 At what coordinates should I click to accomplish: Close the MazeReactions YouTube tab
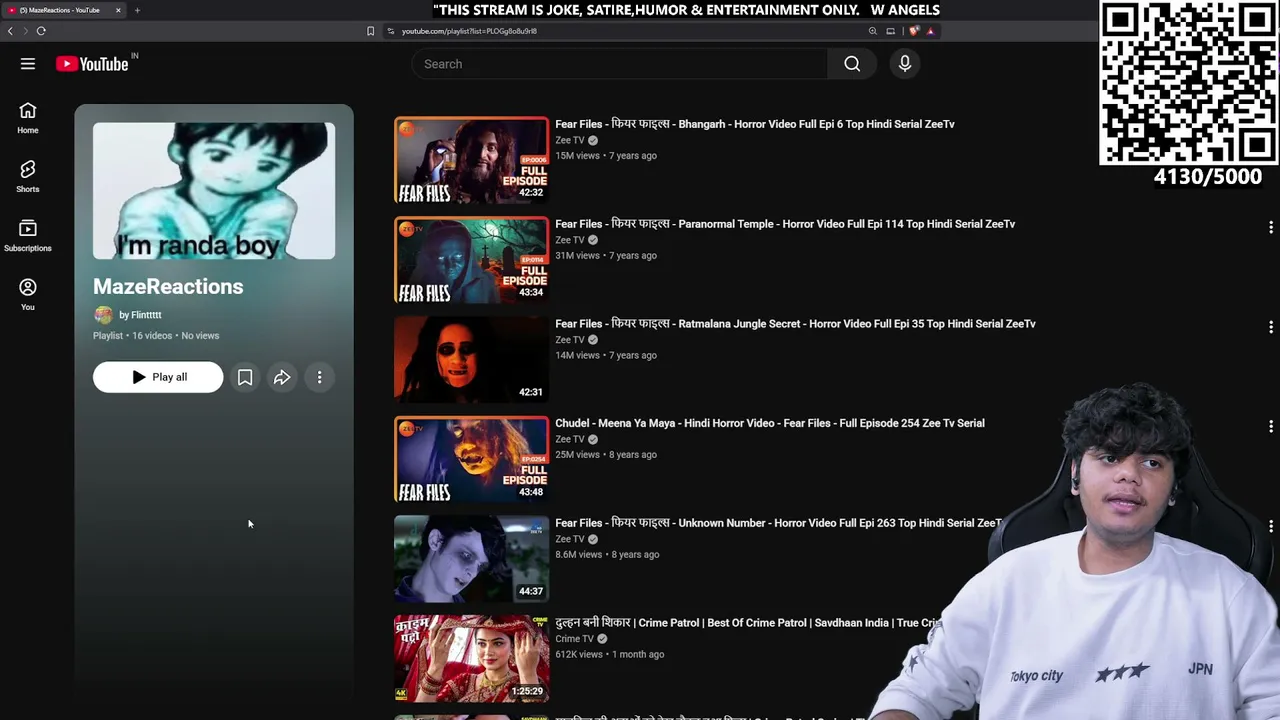point(118,10)
